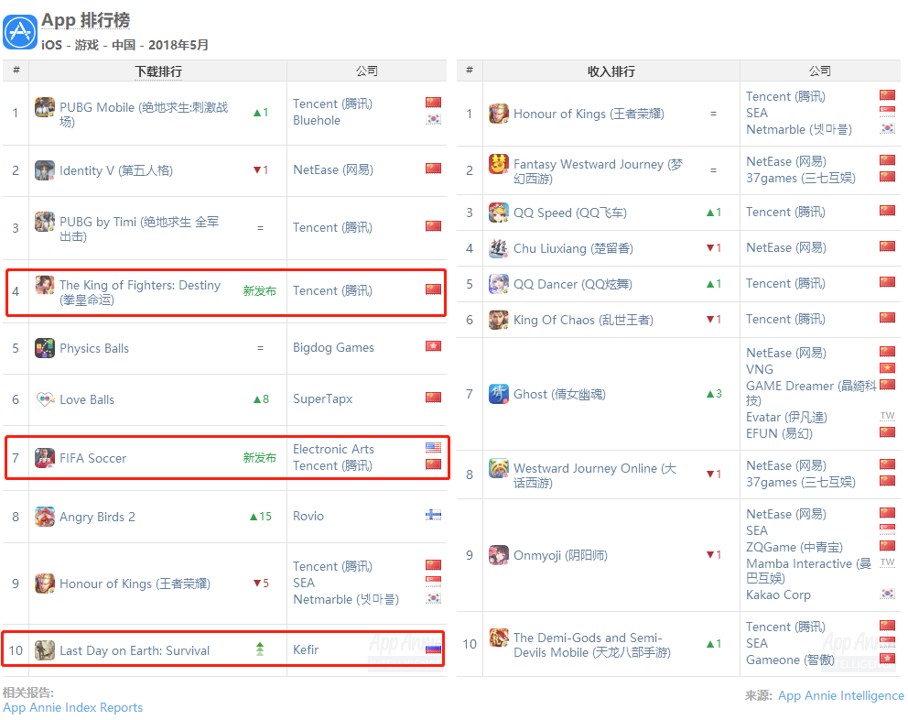The height and width of the screenshot is (720, 908).
Task: Click the Finland flag beside Rovio
Action: coord(433,515)
